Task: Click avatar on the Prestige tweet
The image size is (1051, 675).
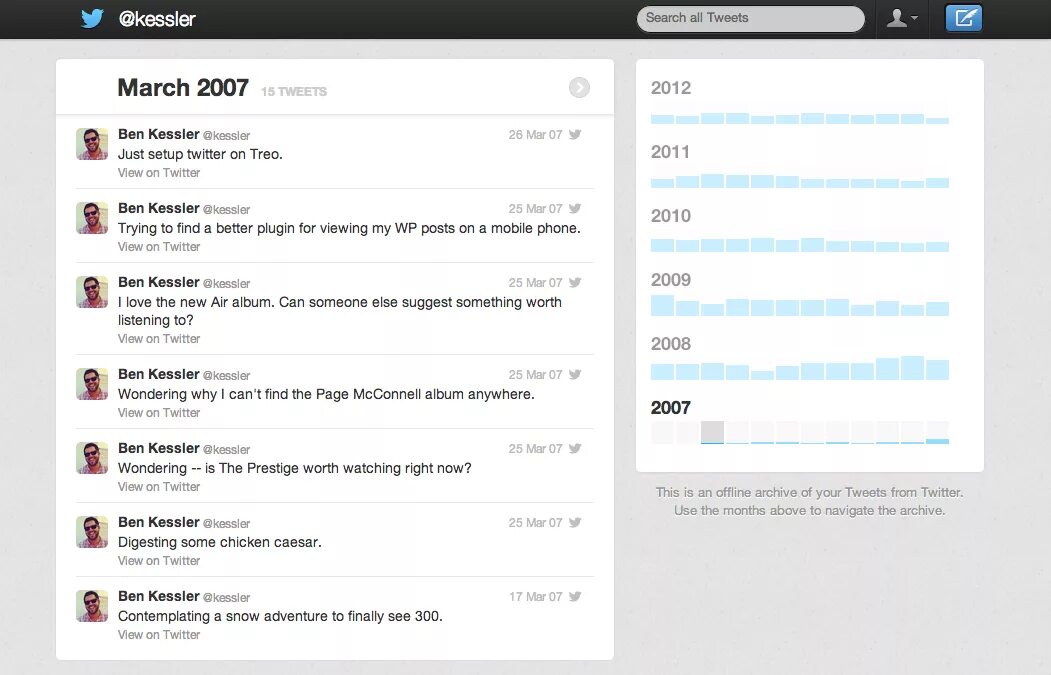Action: [92, 458]
